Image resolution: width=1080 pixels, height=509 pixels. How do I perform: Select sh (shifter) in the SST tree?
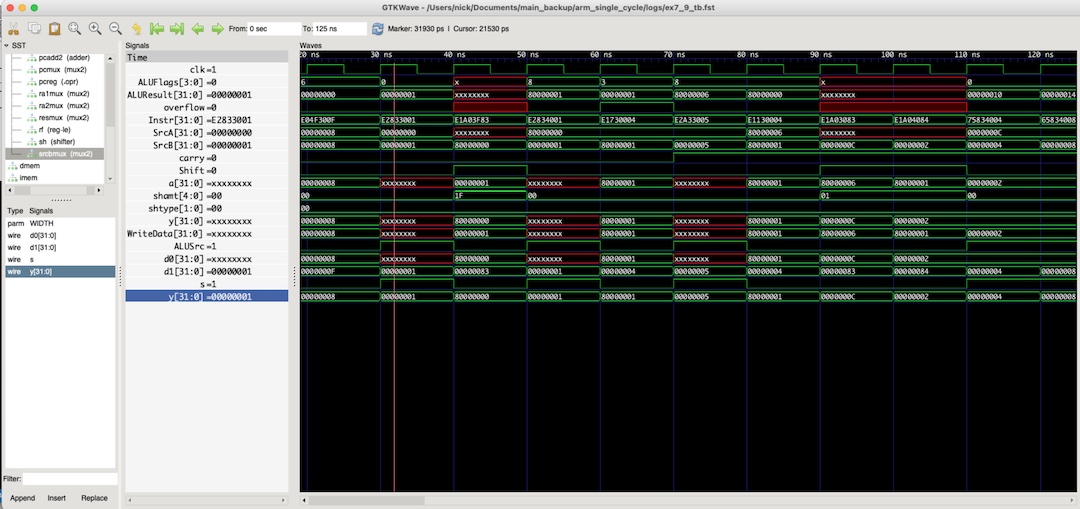click(x=54, y=142)
